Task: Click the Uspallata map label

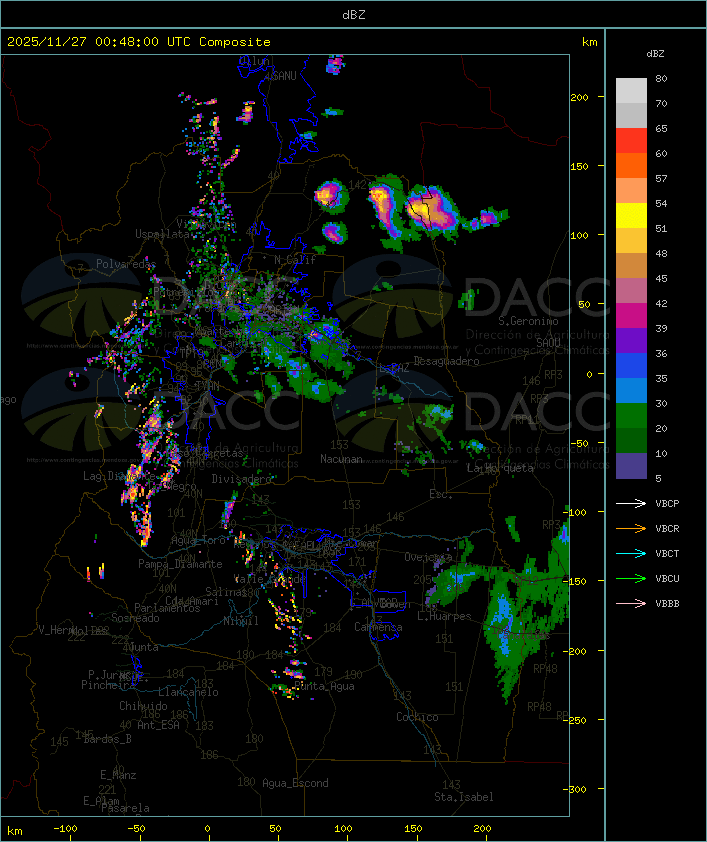Action: tap(163, 234)
